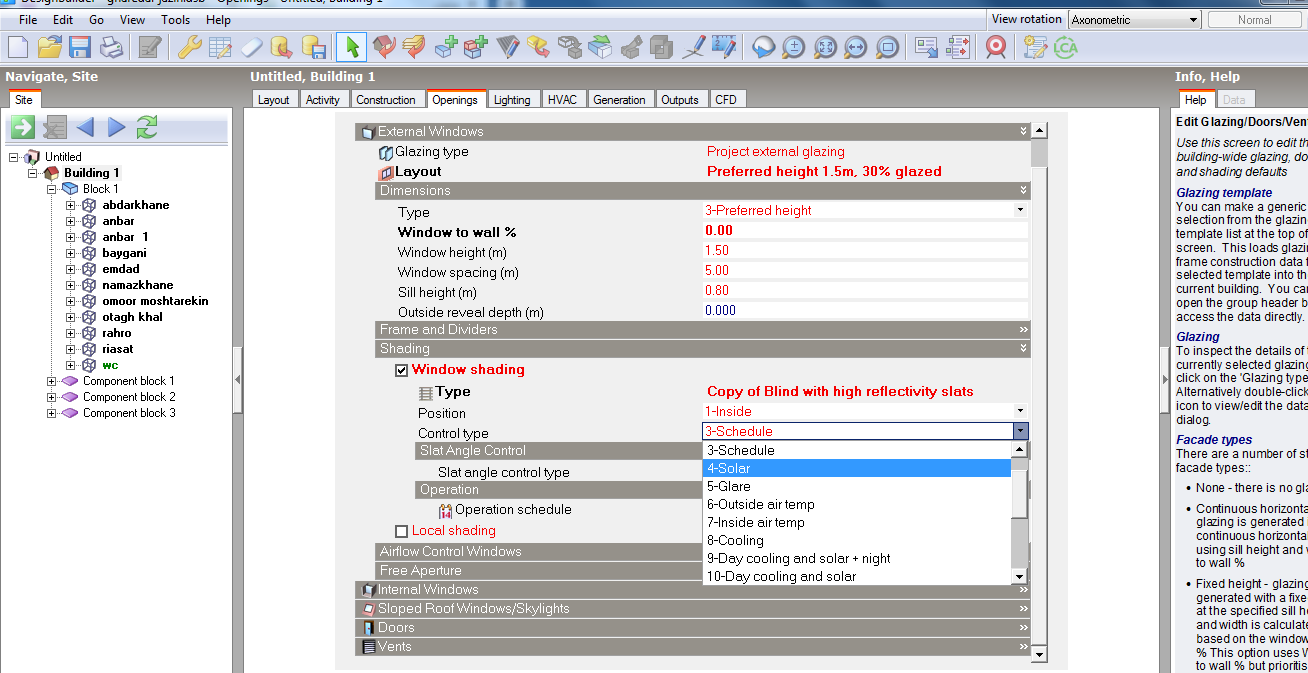
Task: Enable the Local shading checkbox
Action: pyautogui.click(x=402, y=531)
